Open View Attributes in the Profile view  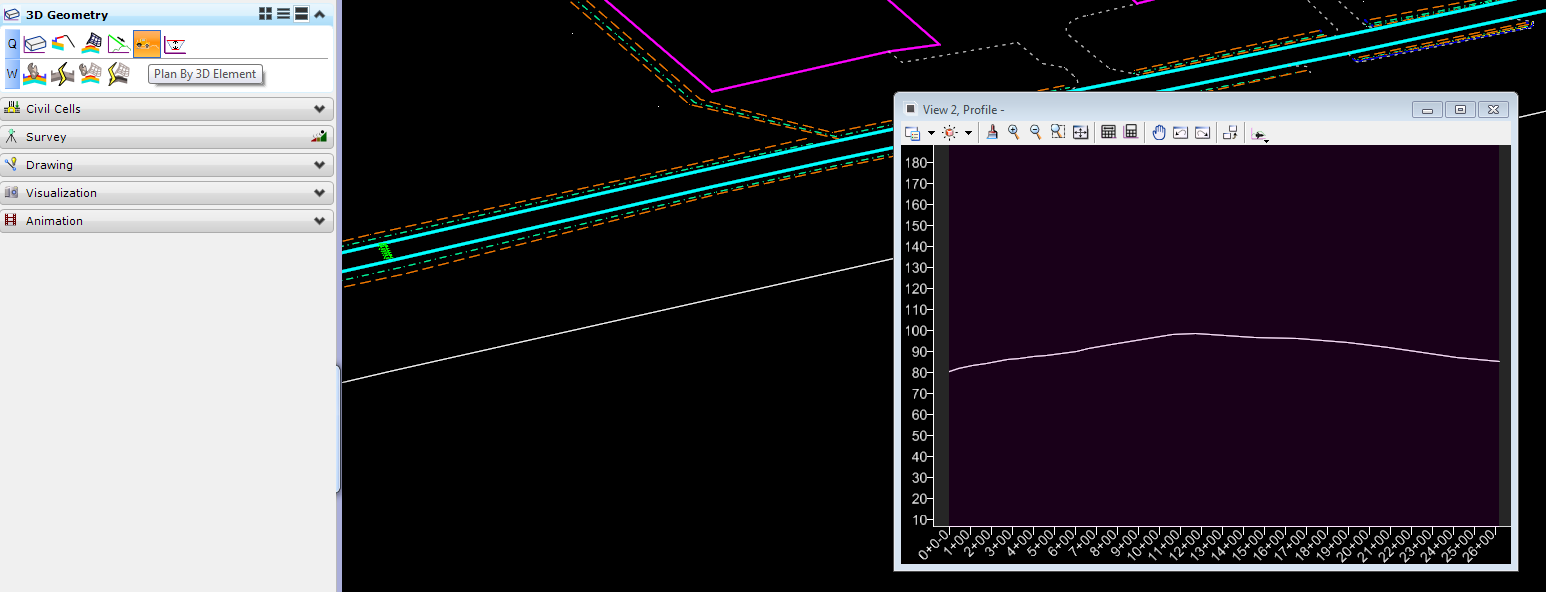coord(912,132)
